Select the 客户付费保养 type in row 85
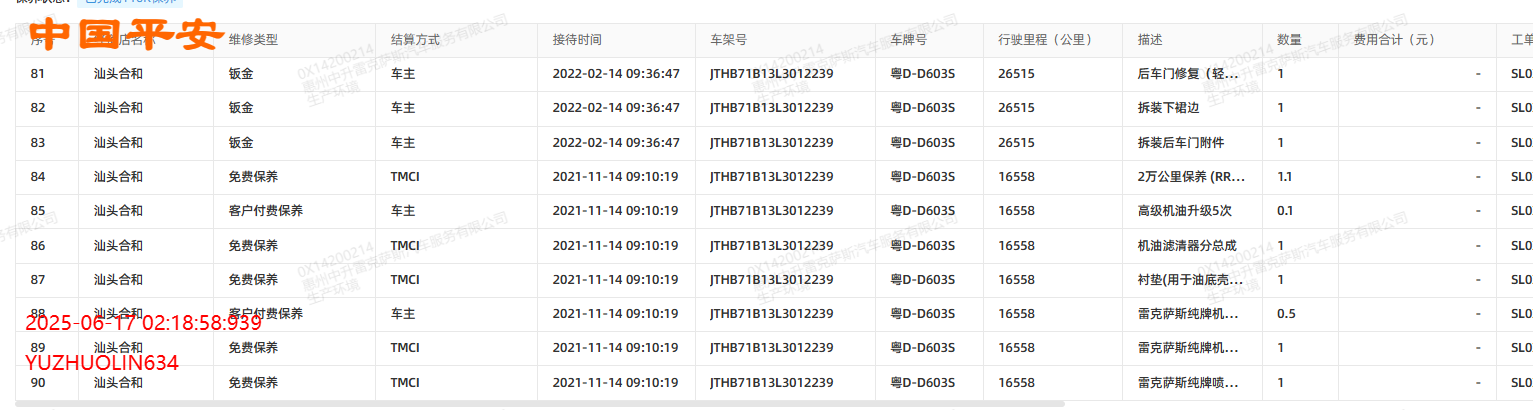The height and width of the screenshot is (410, 1533). click(x=265, y=211)
